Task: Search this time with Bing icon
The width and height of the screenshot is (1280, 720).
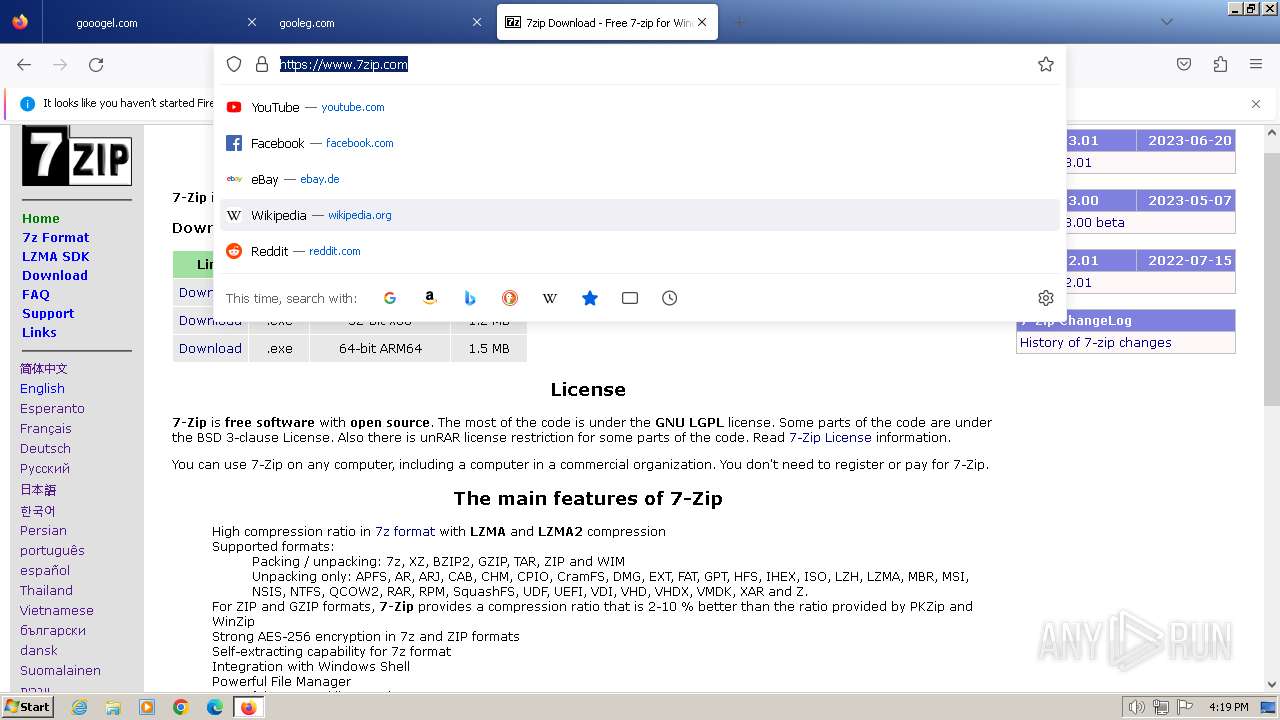Action: pyautogui.click(x=470, y=298)
